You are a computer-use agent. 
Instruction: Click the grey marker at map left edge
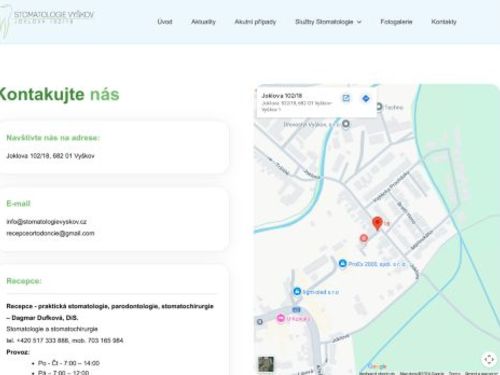click(x=260, y=322)
